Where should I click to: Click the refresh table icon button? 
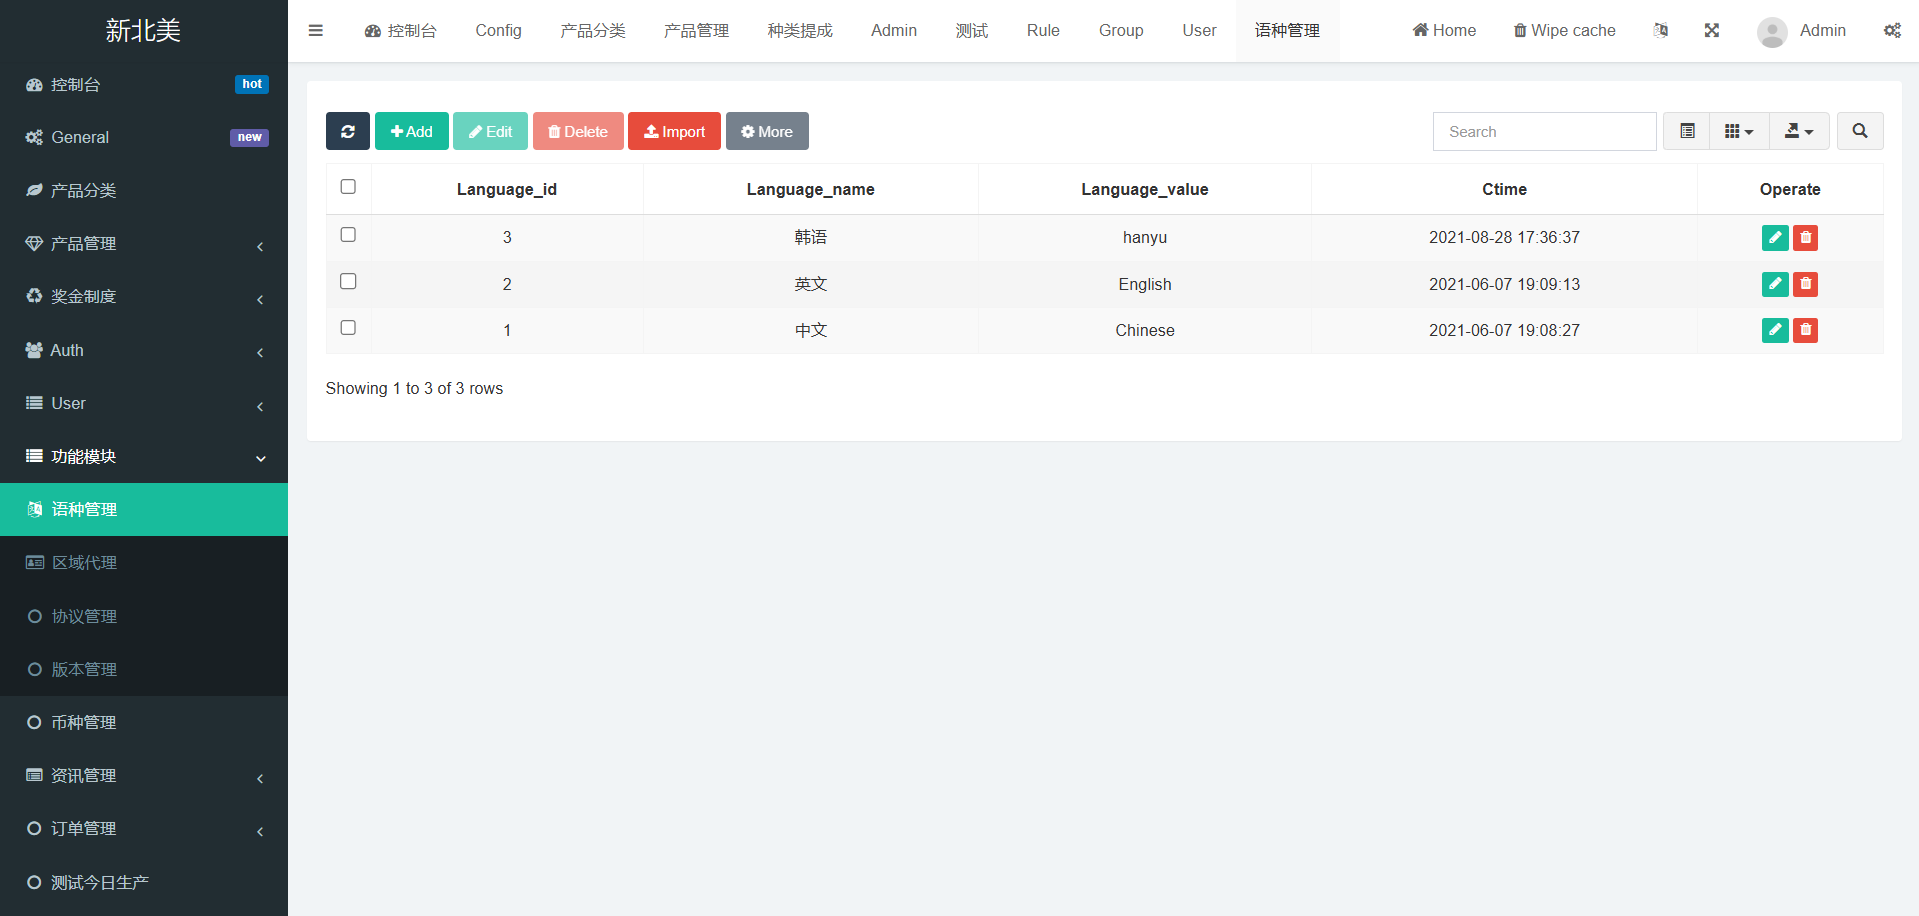point(347,131)
